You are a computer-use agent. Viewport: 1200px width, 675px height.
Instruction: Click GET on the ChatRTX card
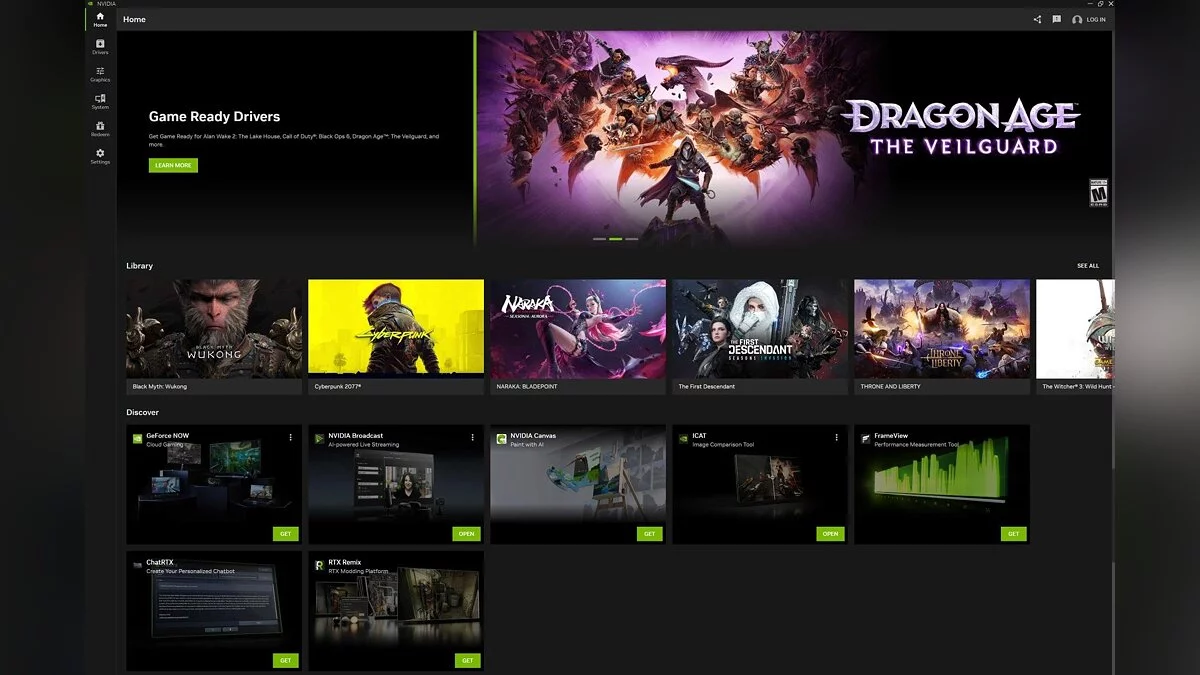coord(286,660)
